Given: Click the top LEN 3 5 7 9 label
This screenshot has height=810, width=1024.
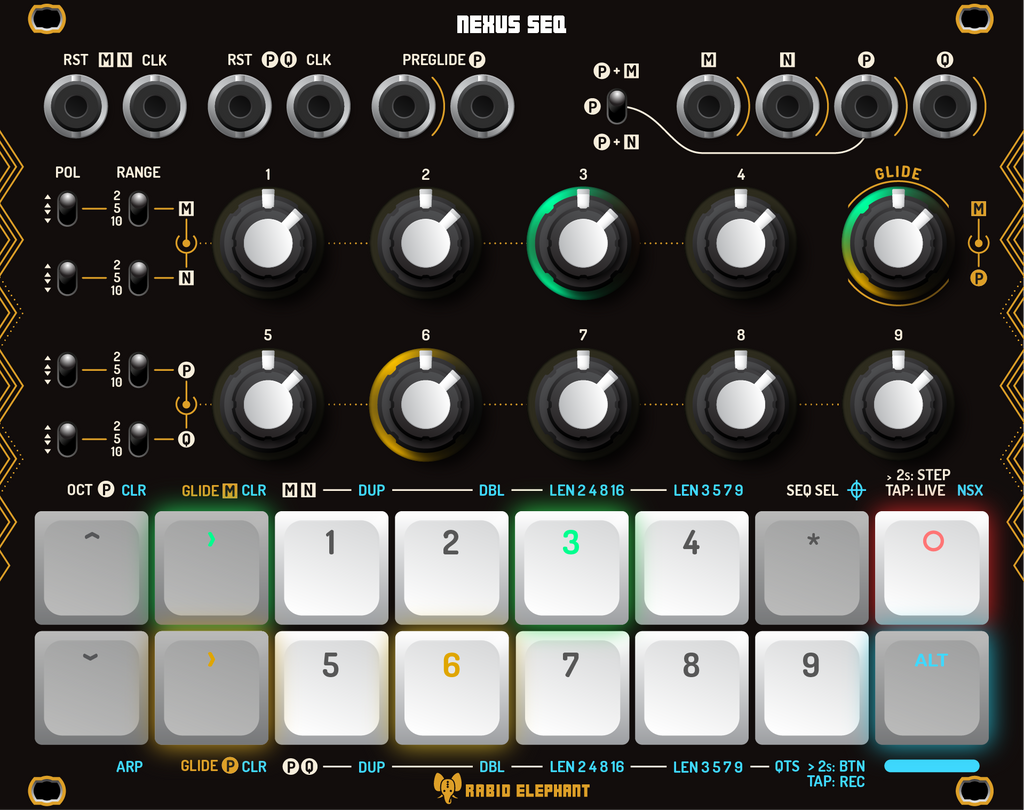Looking at the screenshot, I should pos(709,491).
